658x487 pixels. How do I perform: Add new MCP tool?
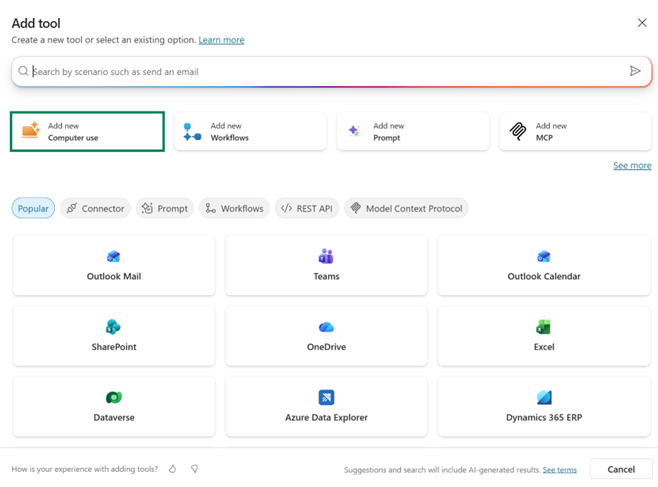575,131
